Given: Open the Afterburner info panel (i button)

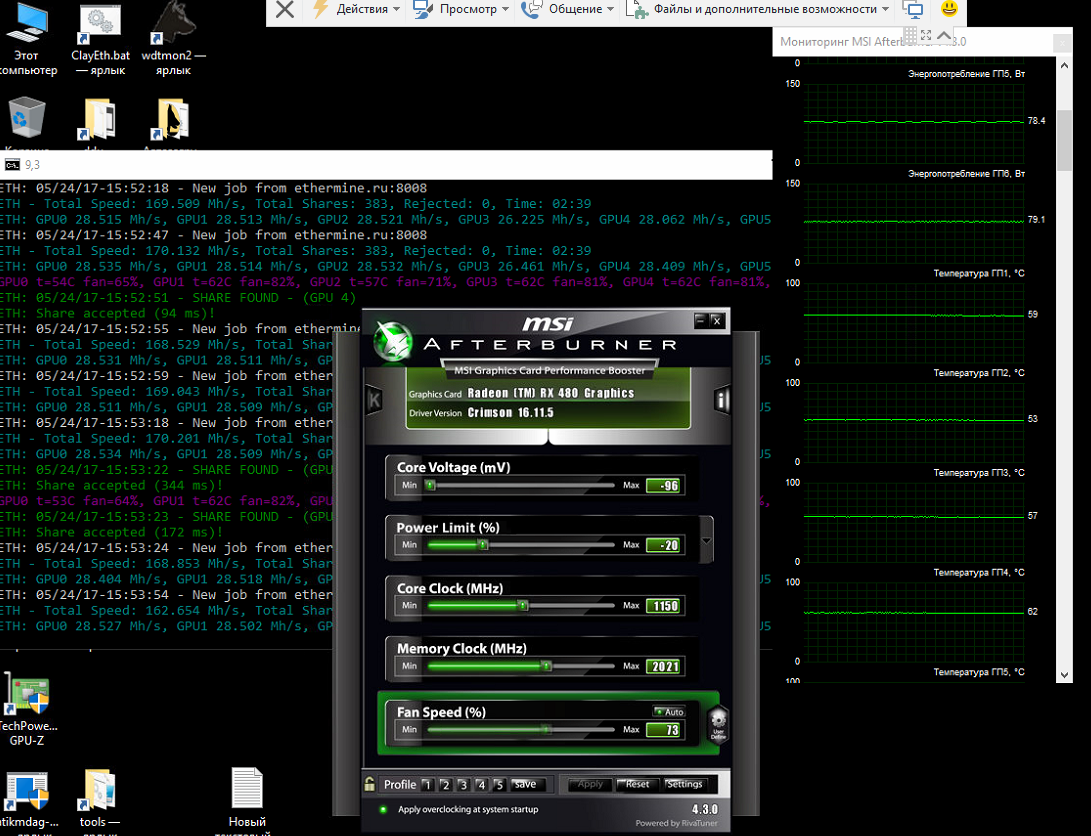Looking at the screenshot, I should (x=722, y=401).
